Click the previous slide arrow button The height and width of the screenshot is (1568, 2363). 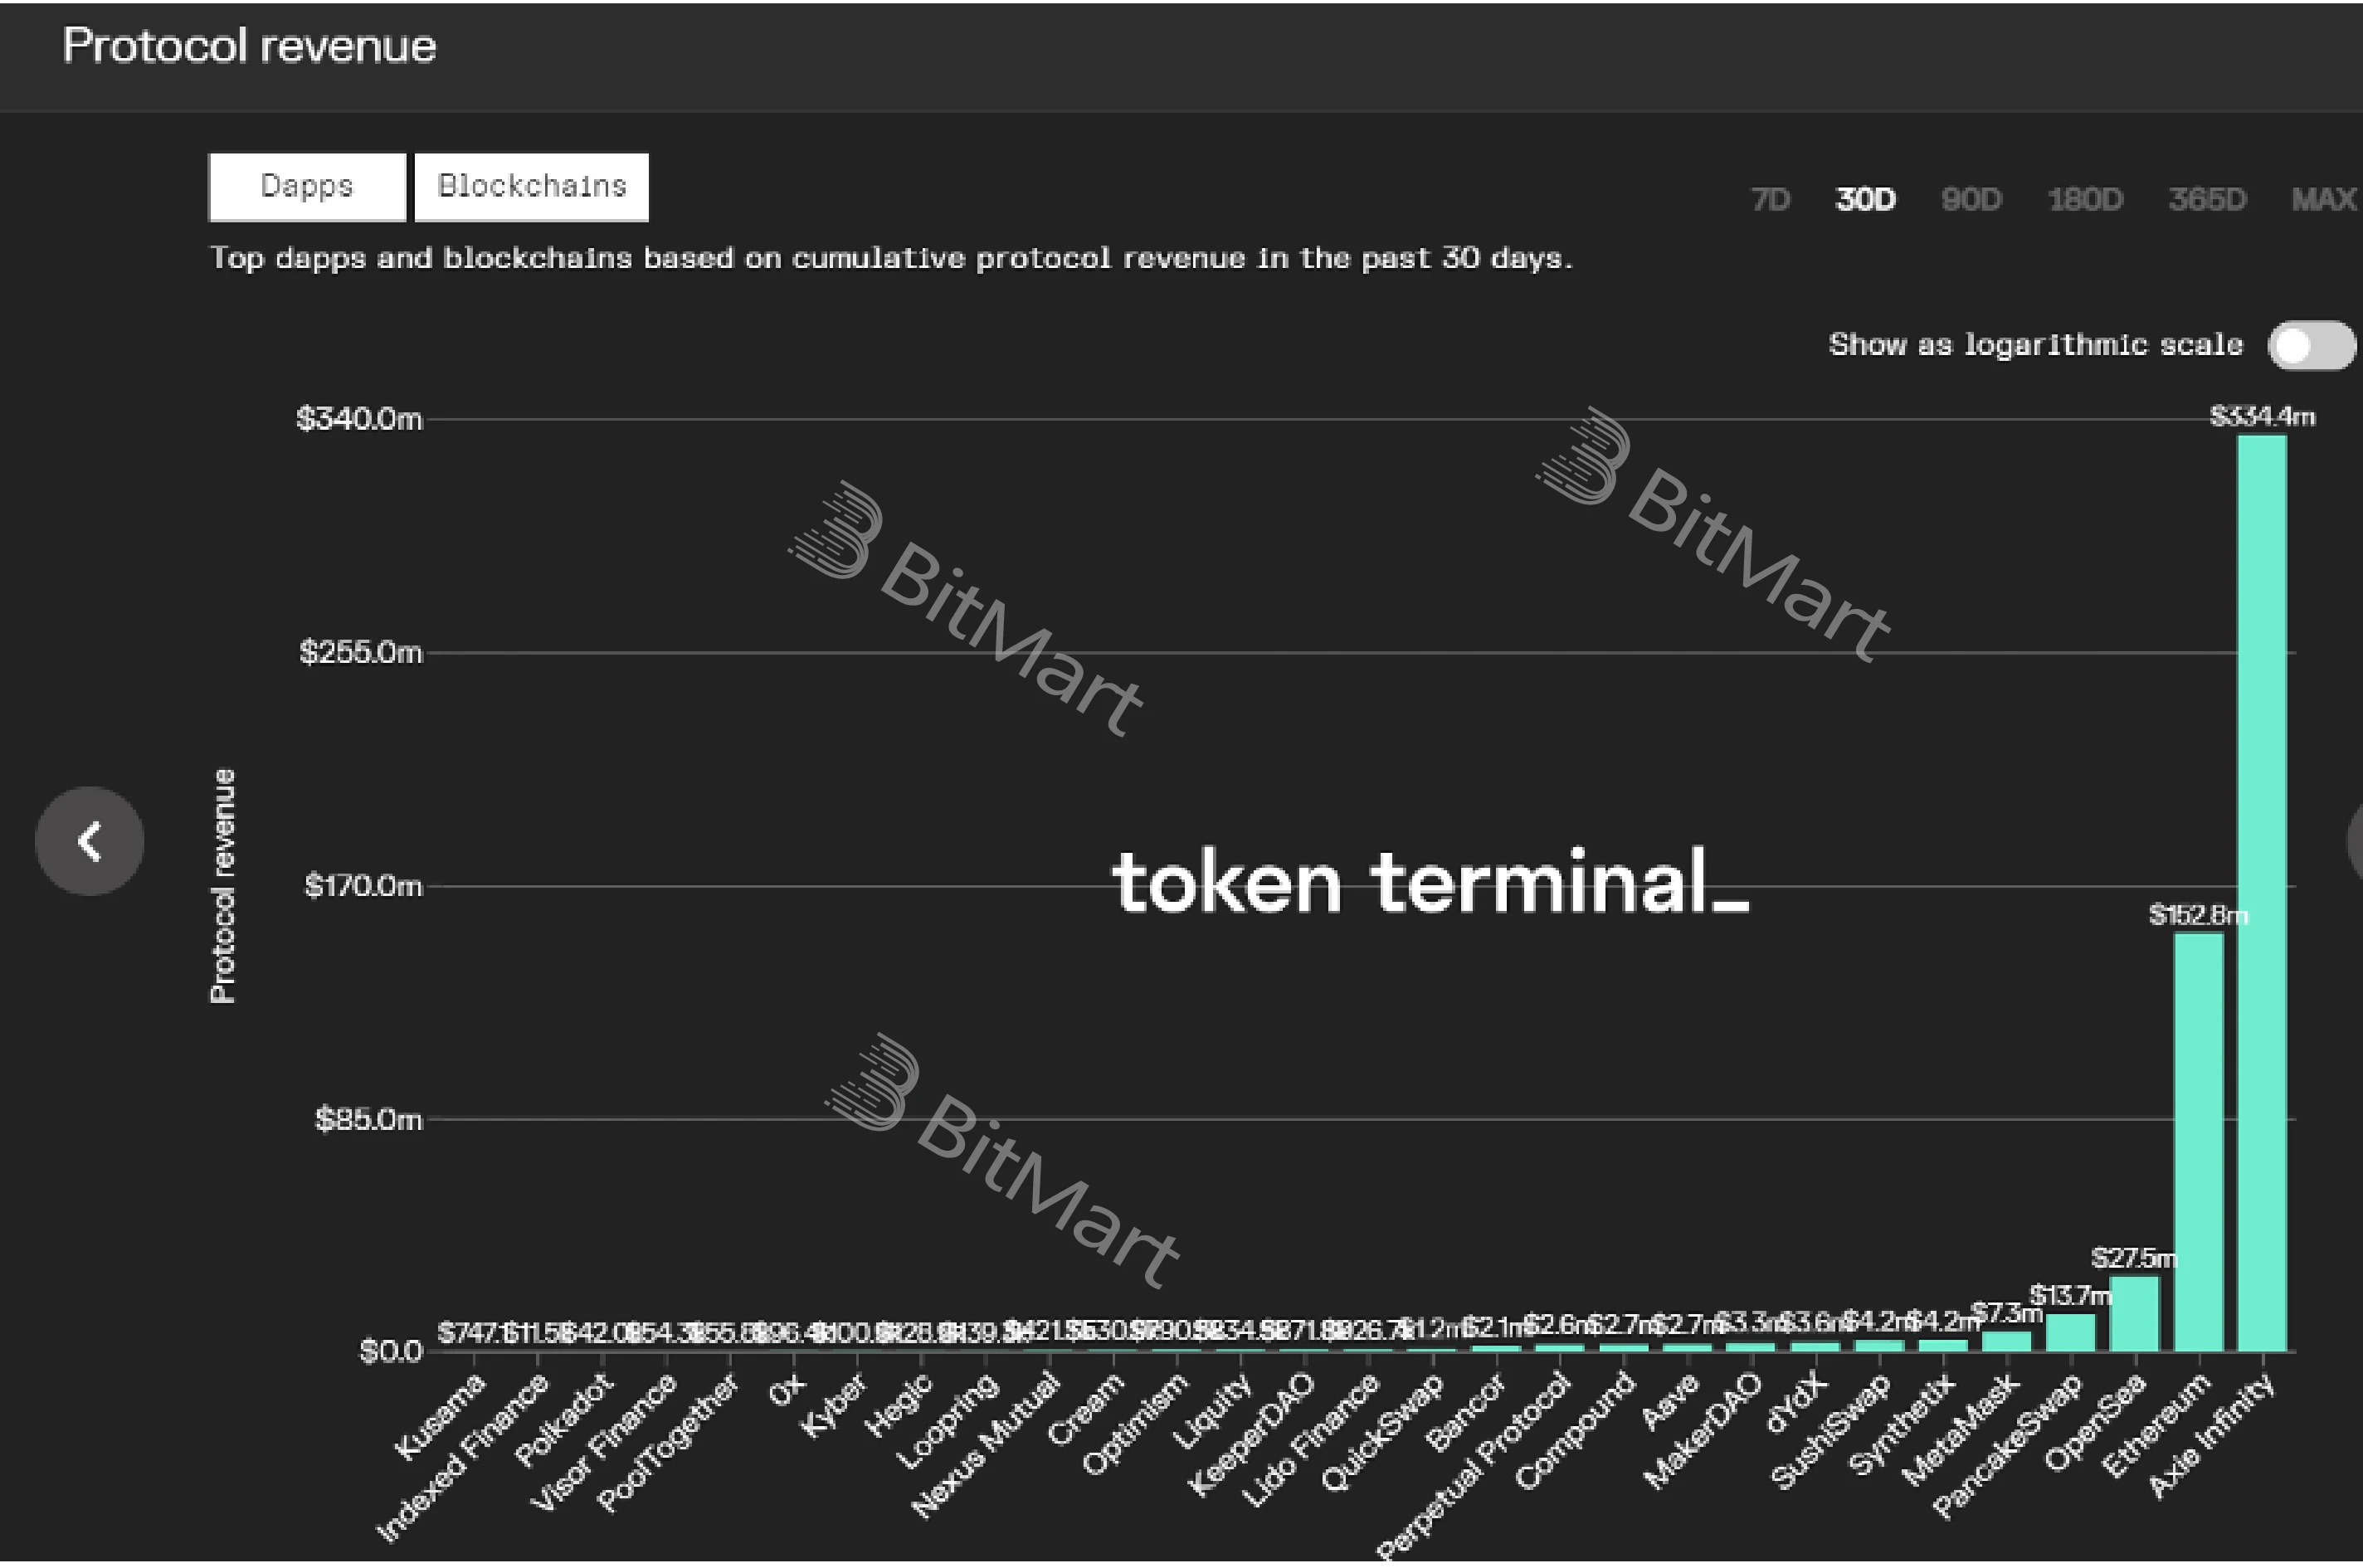coord(89,841)
